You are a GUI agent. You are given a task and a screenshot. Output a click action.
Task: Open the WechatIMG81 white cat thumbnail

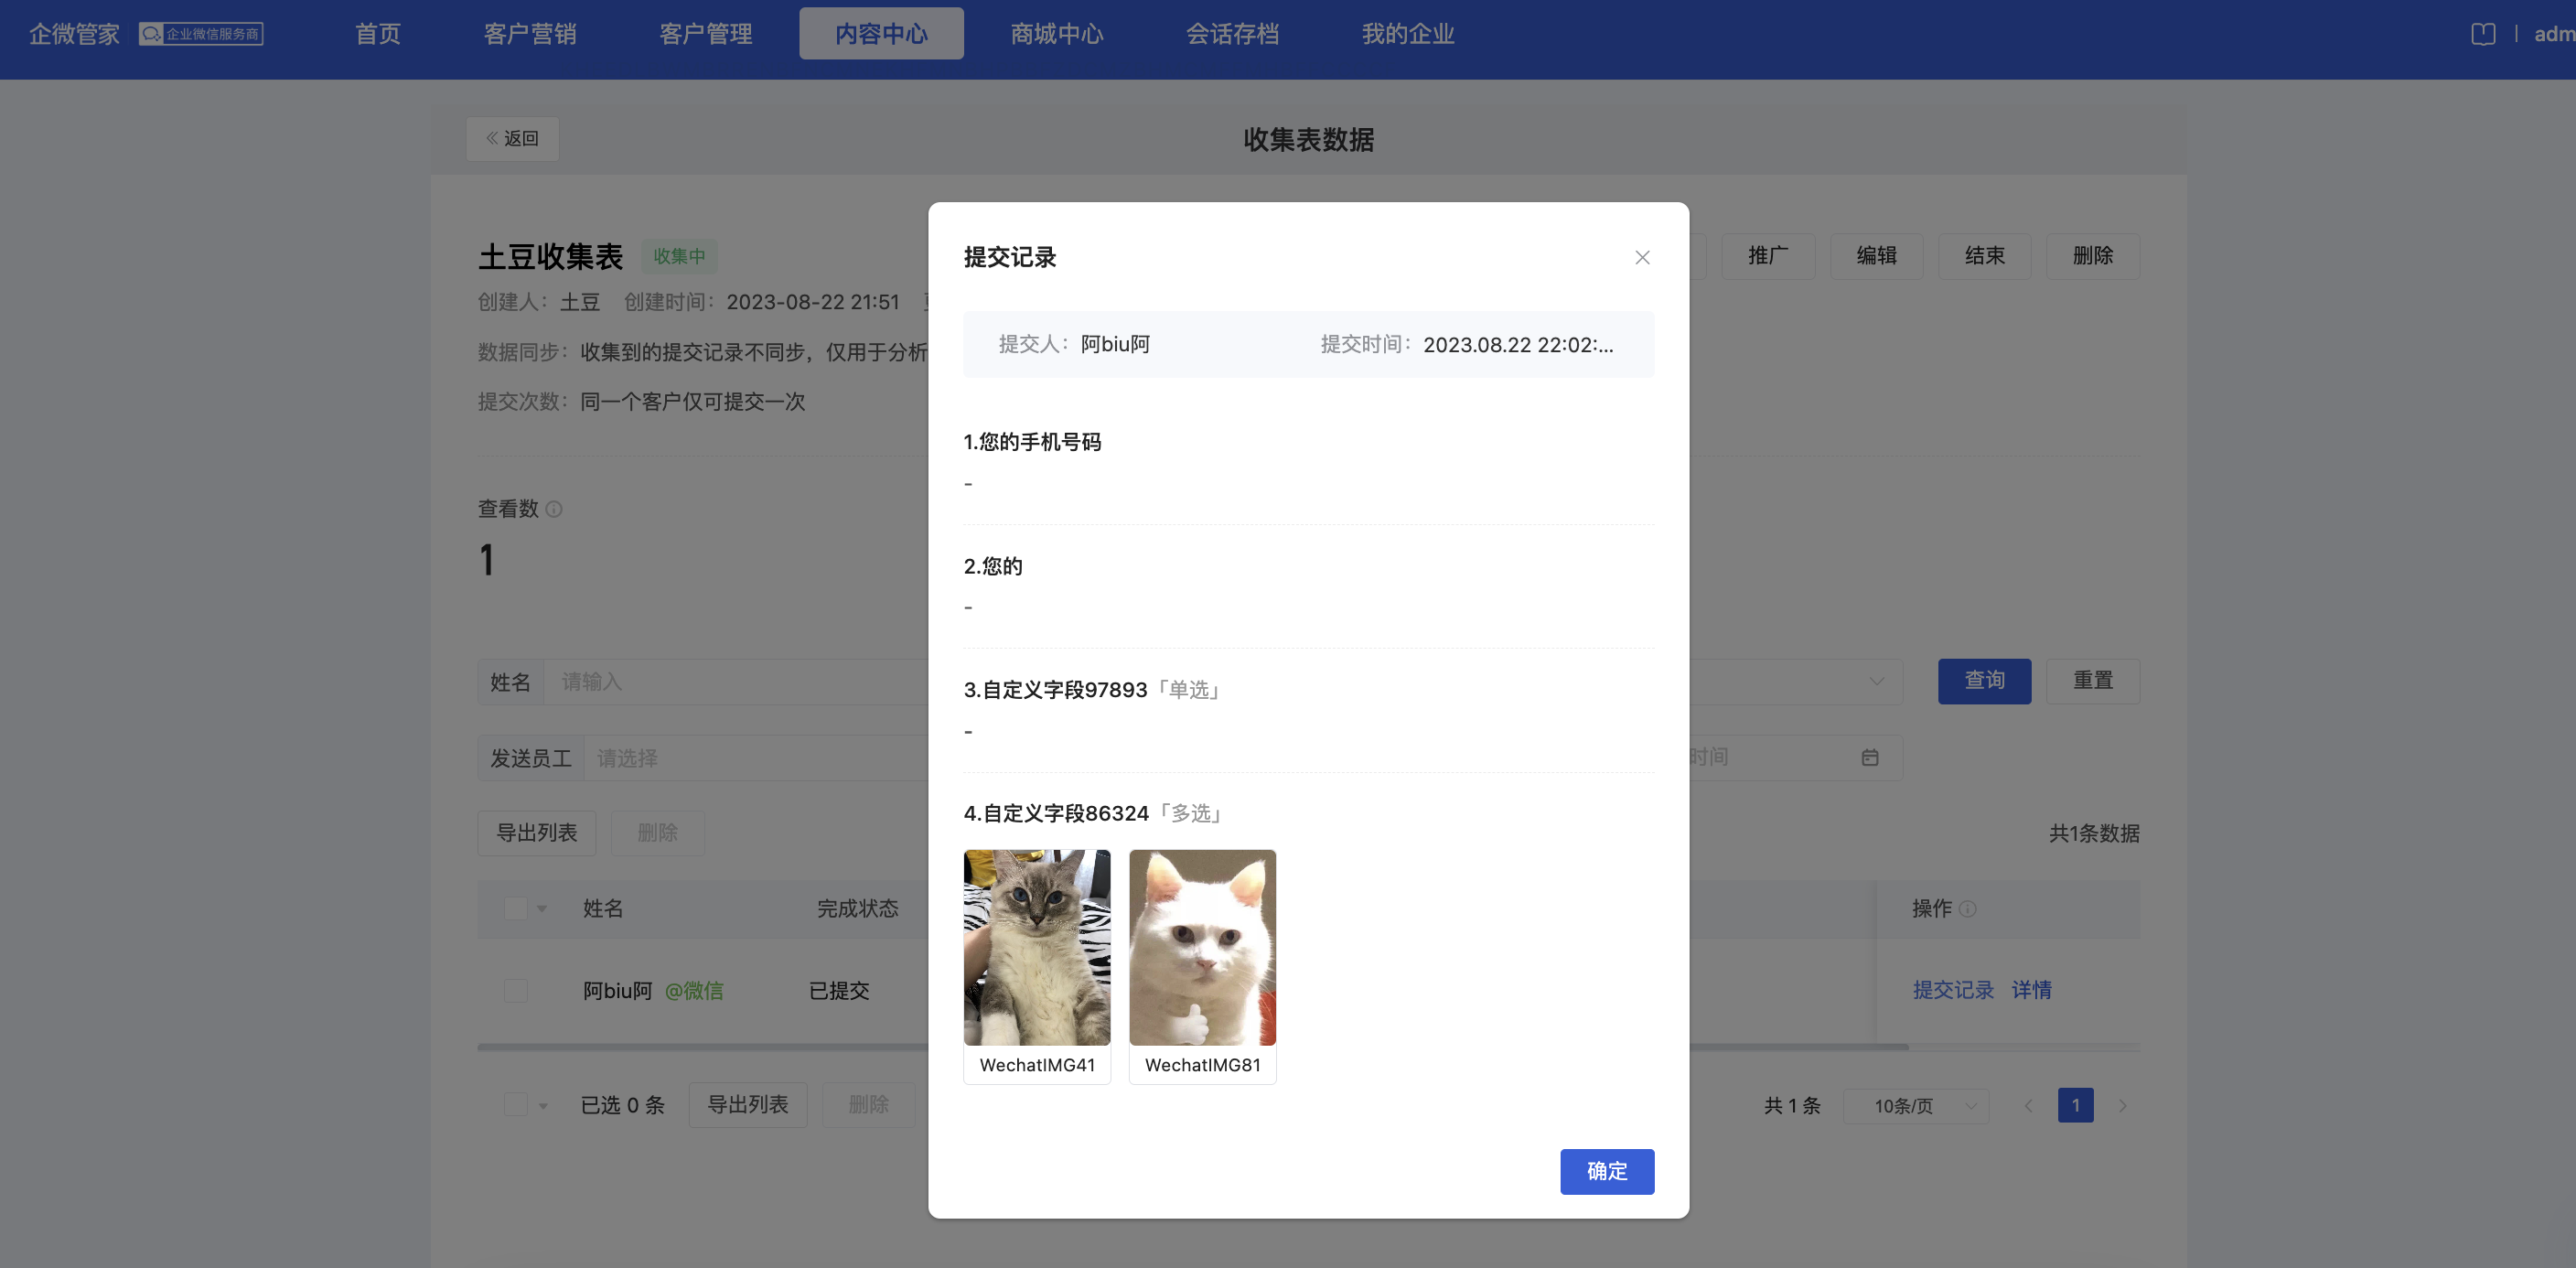coord(1202,948)
